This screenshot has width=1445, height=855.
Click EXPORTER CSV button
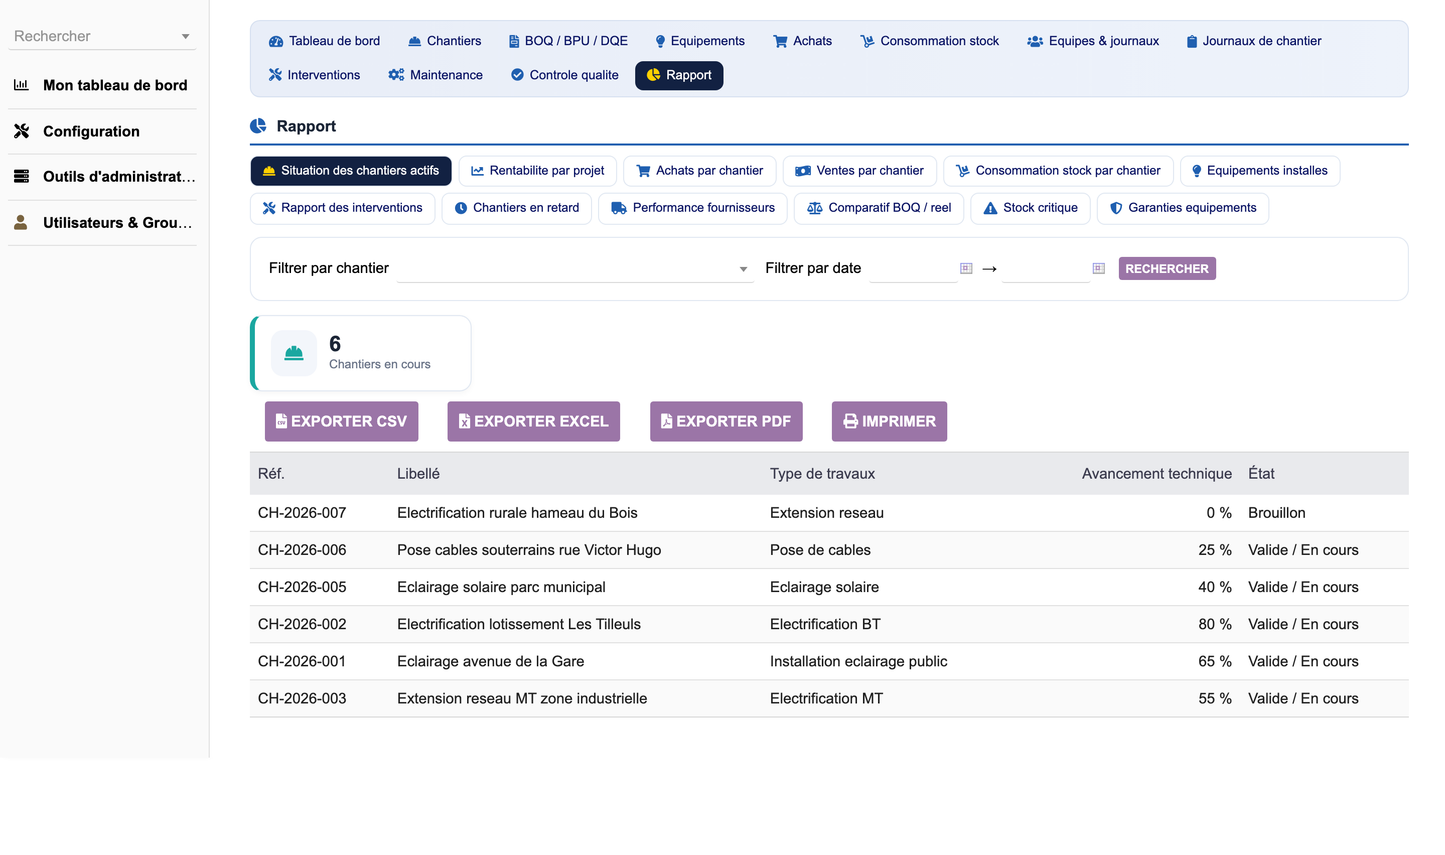point(341,421)
